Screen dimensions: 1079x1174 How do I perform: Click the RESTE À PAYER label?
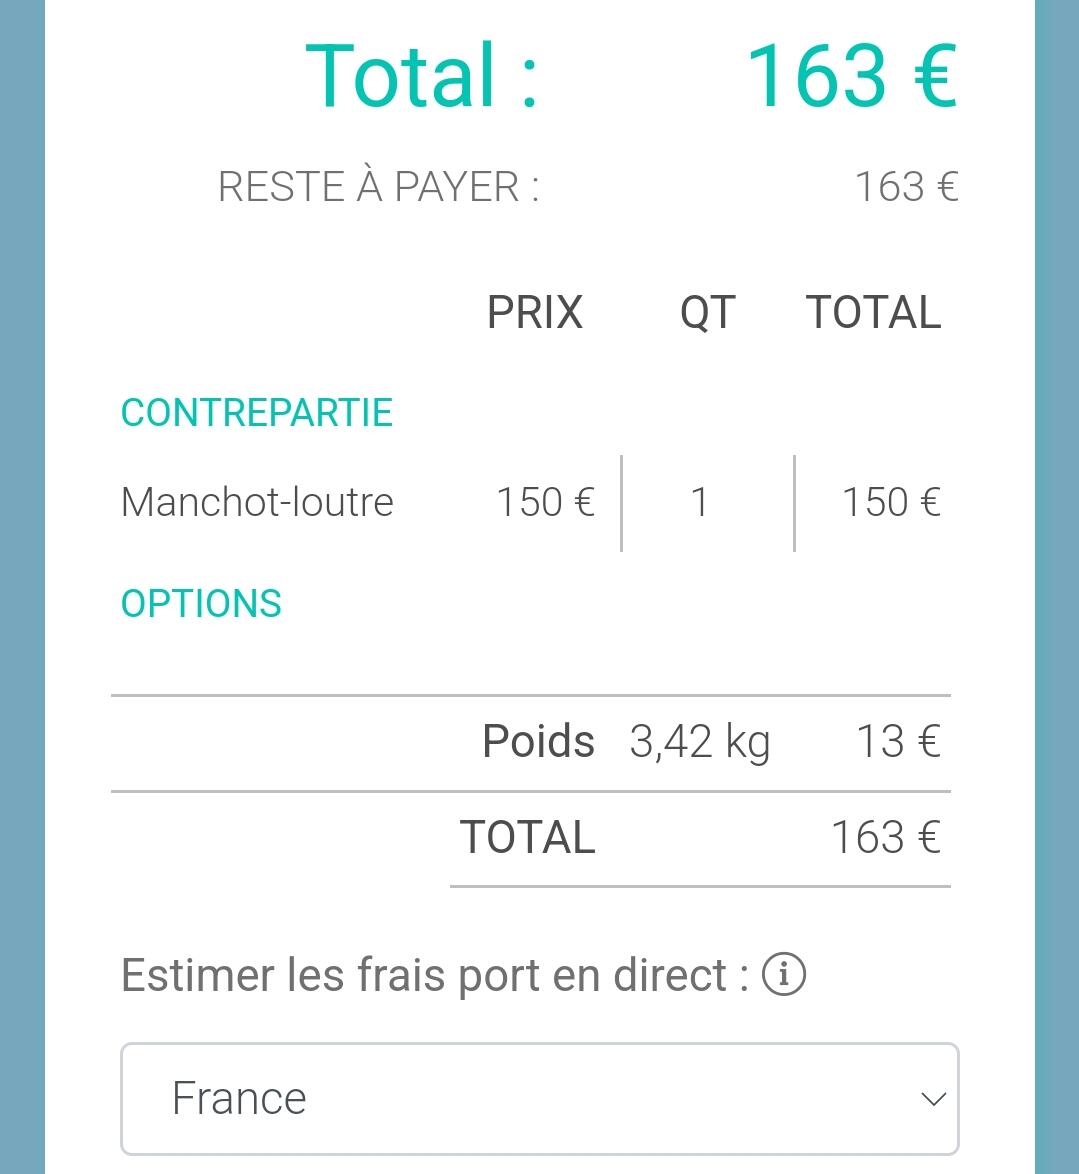click(x=379, y=187)
